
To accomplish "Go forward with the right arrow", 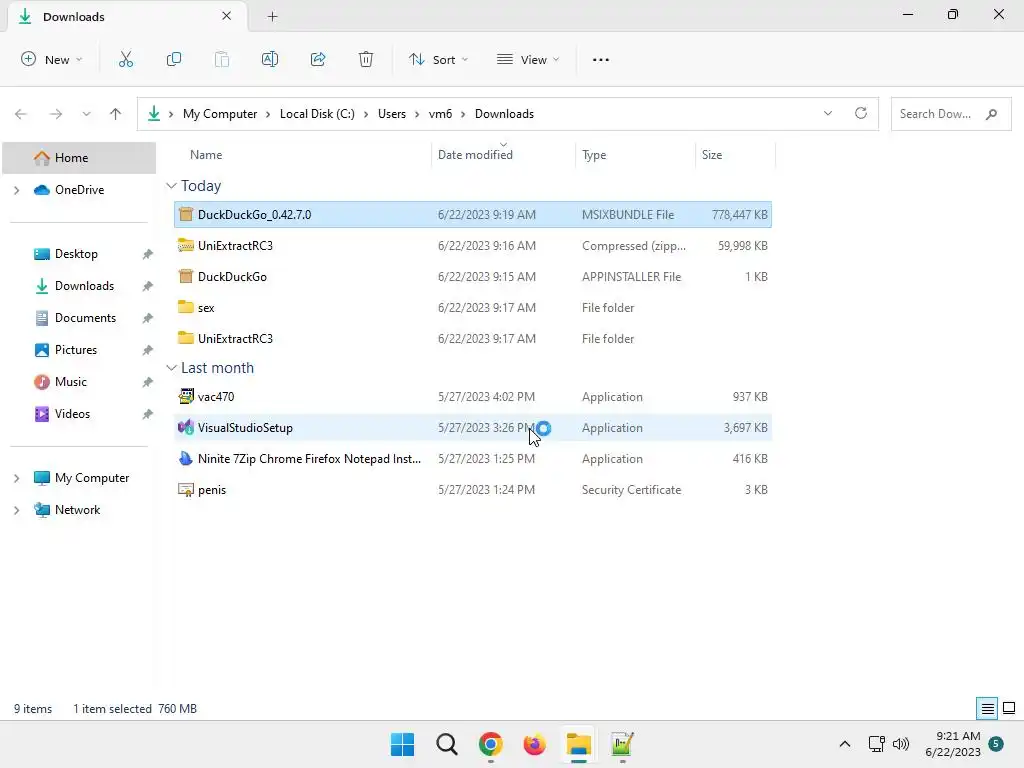I will tap(56, 114).
